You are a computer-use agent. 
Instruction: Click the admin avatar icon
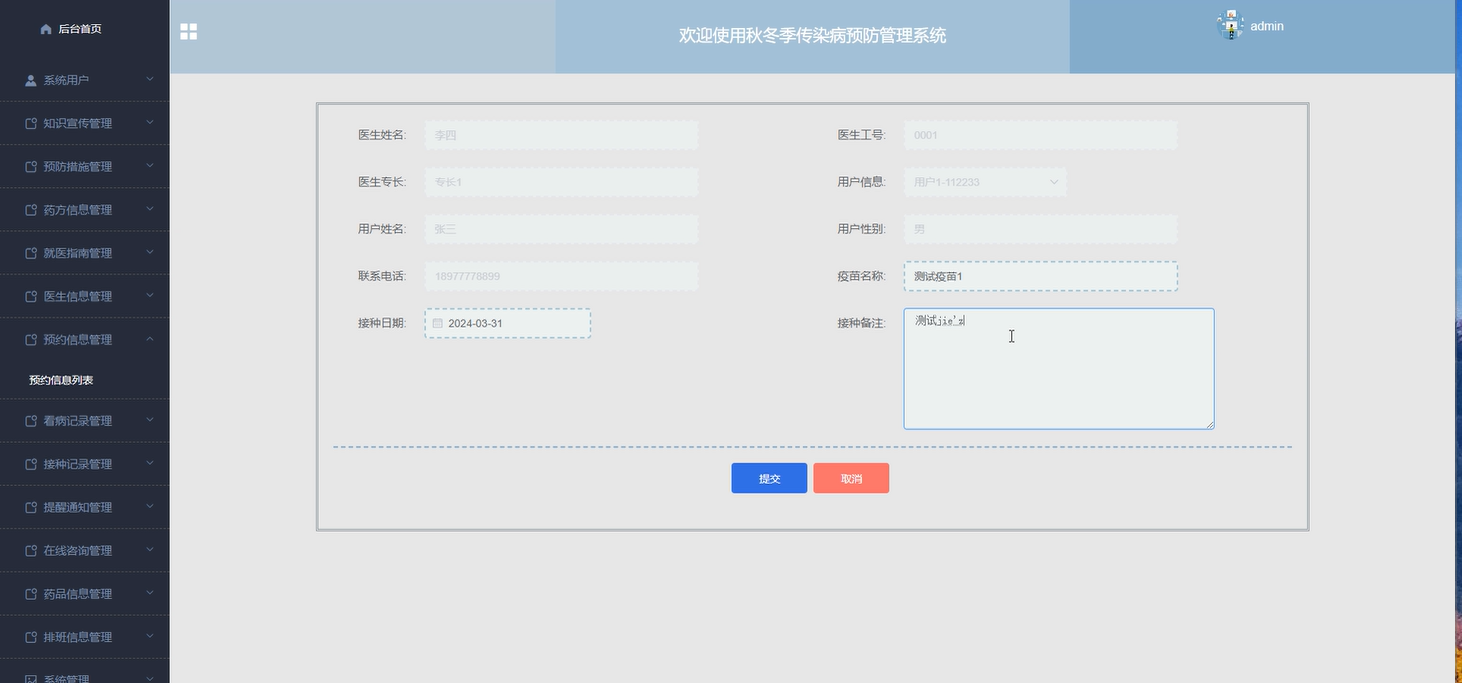1230,25
